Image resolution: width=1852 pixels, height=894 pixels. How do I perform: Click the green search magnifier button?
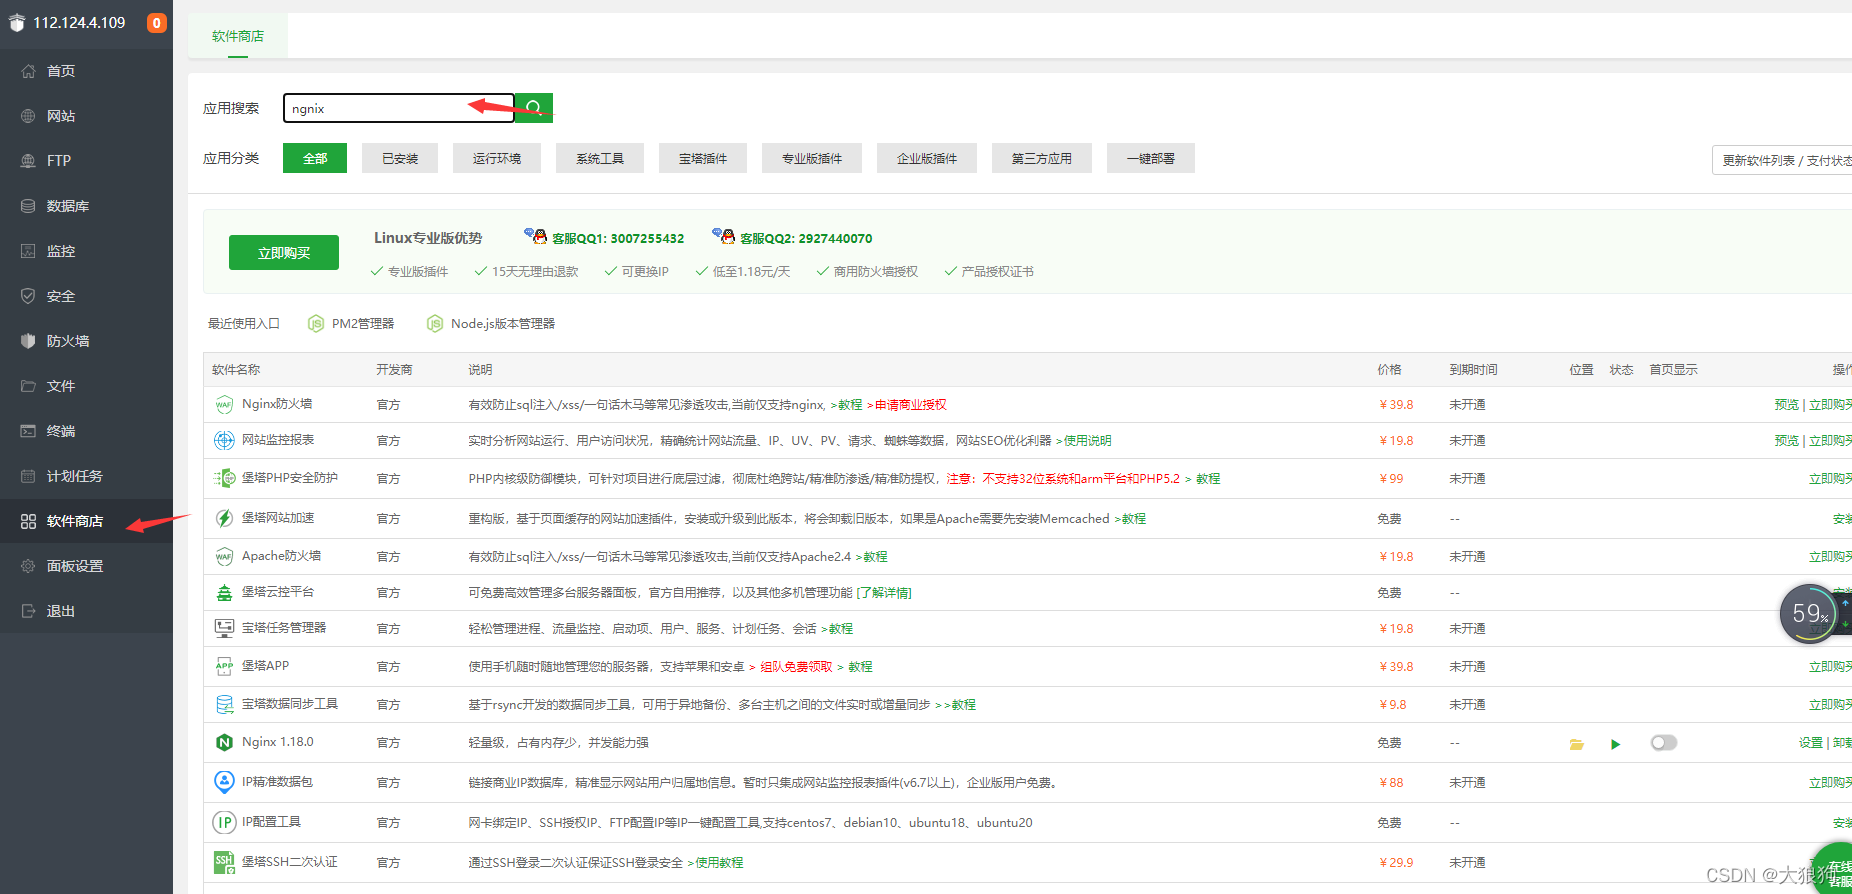point(534,107)
